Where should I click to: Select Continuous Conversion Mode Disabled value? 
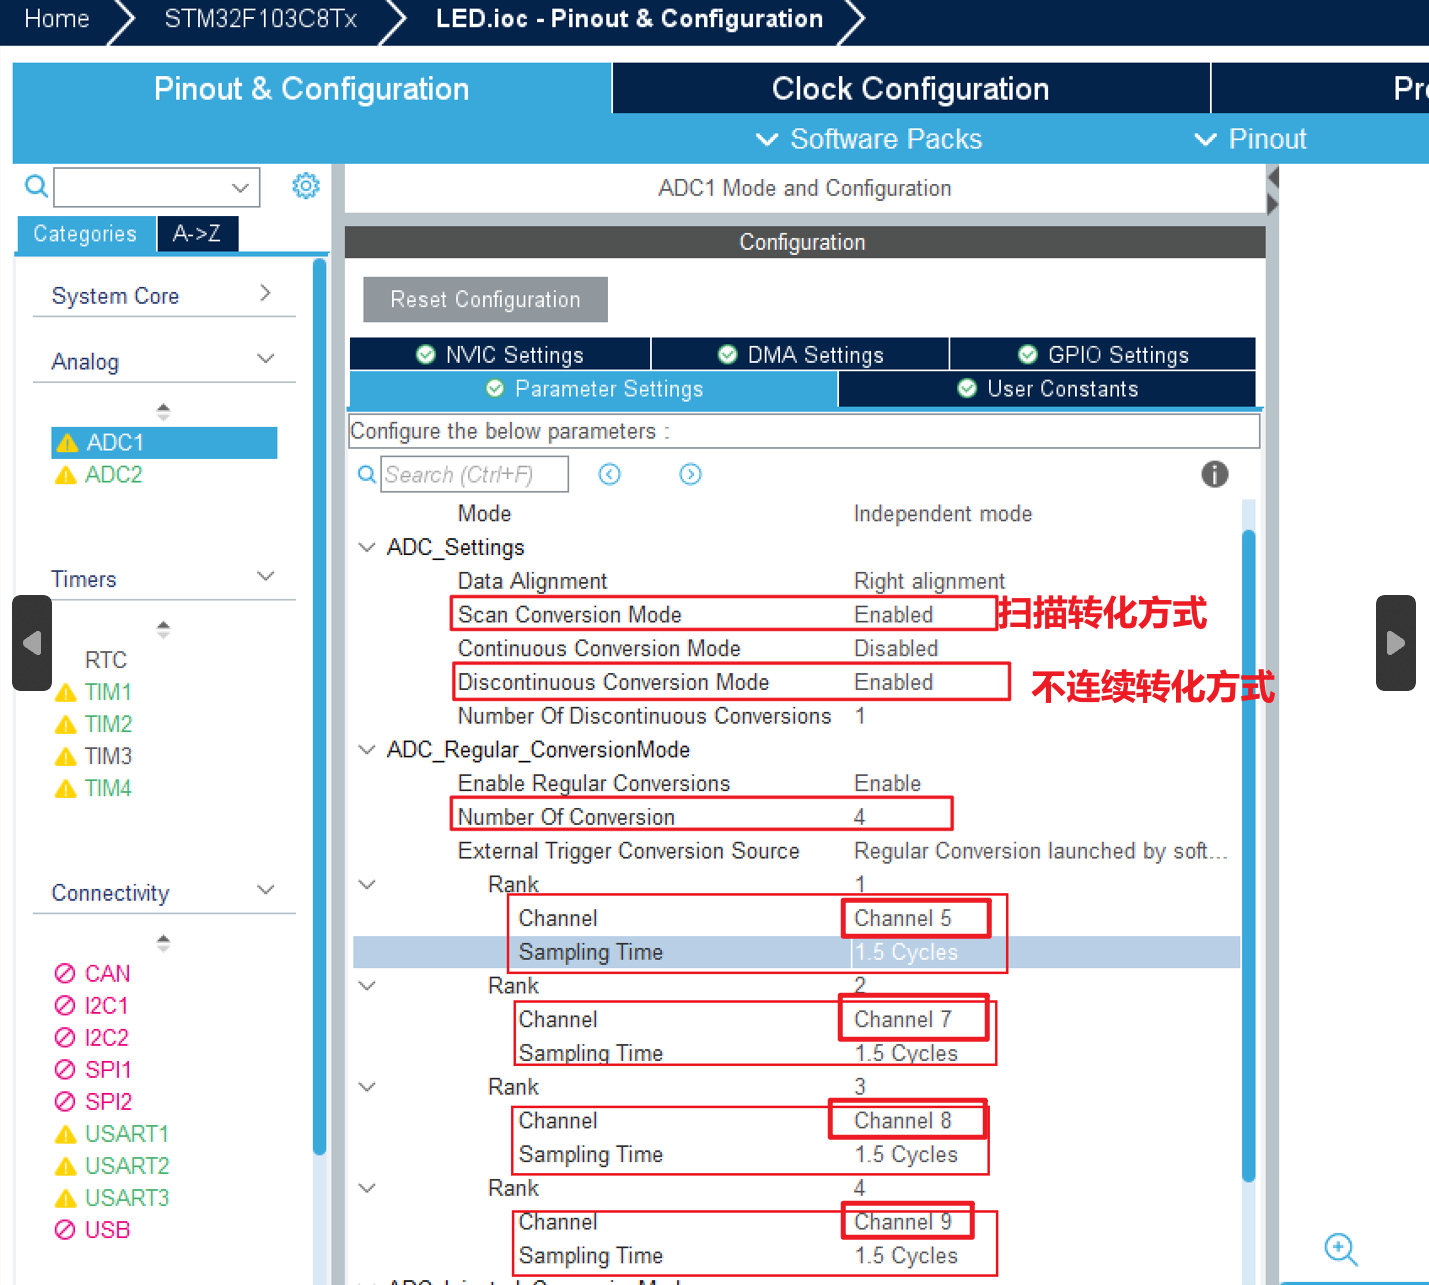click(896, 648)
